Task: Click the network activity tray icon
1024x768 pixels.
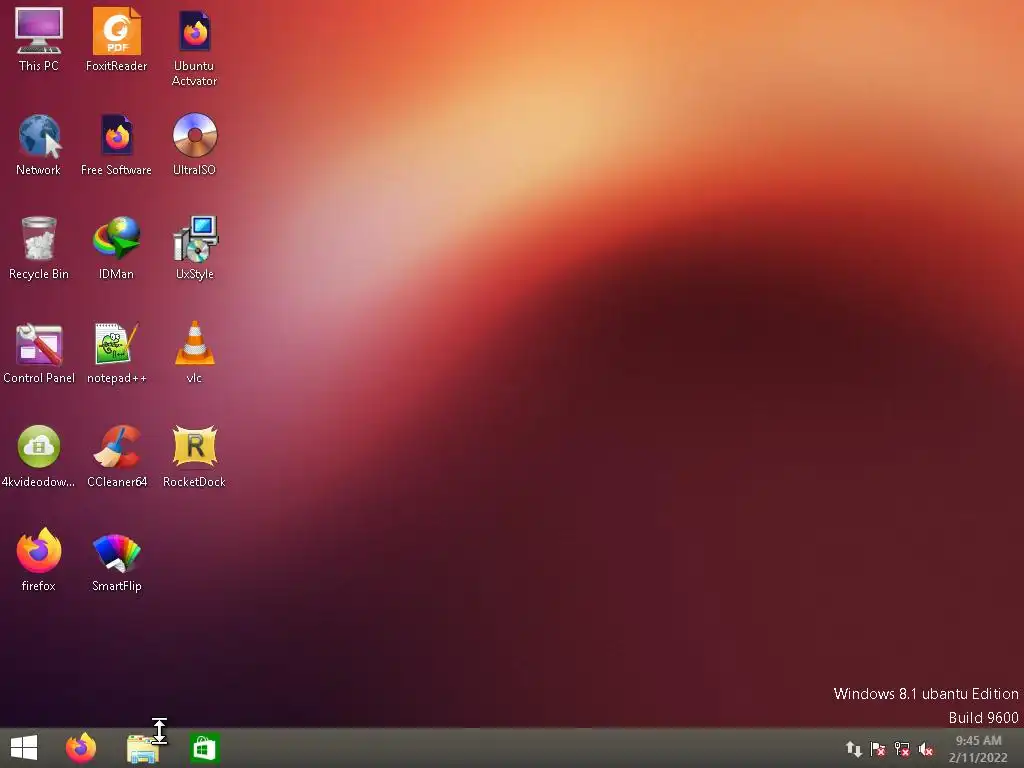Action: pyautogui.click(x=854, y=749)
